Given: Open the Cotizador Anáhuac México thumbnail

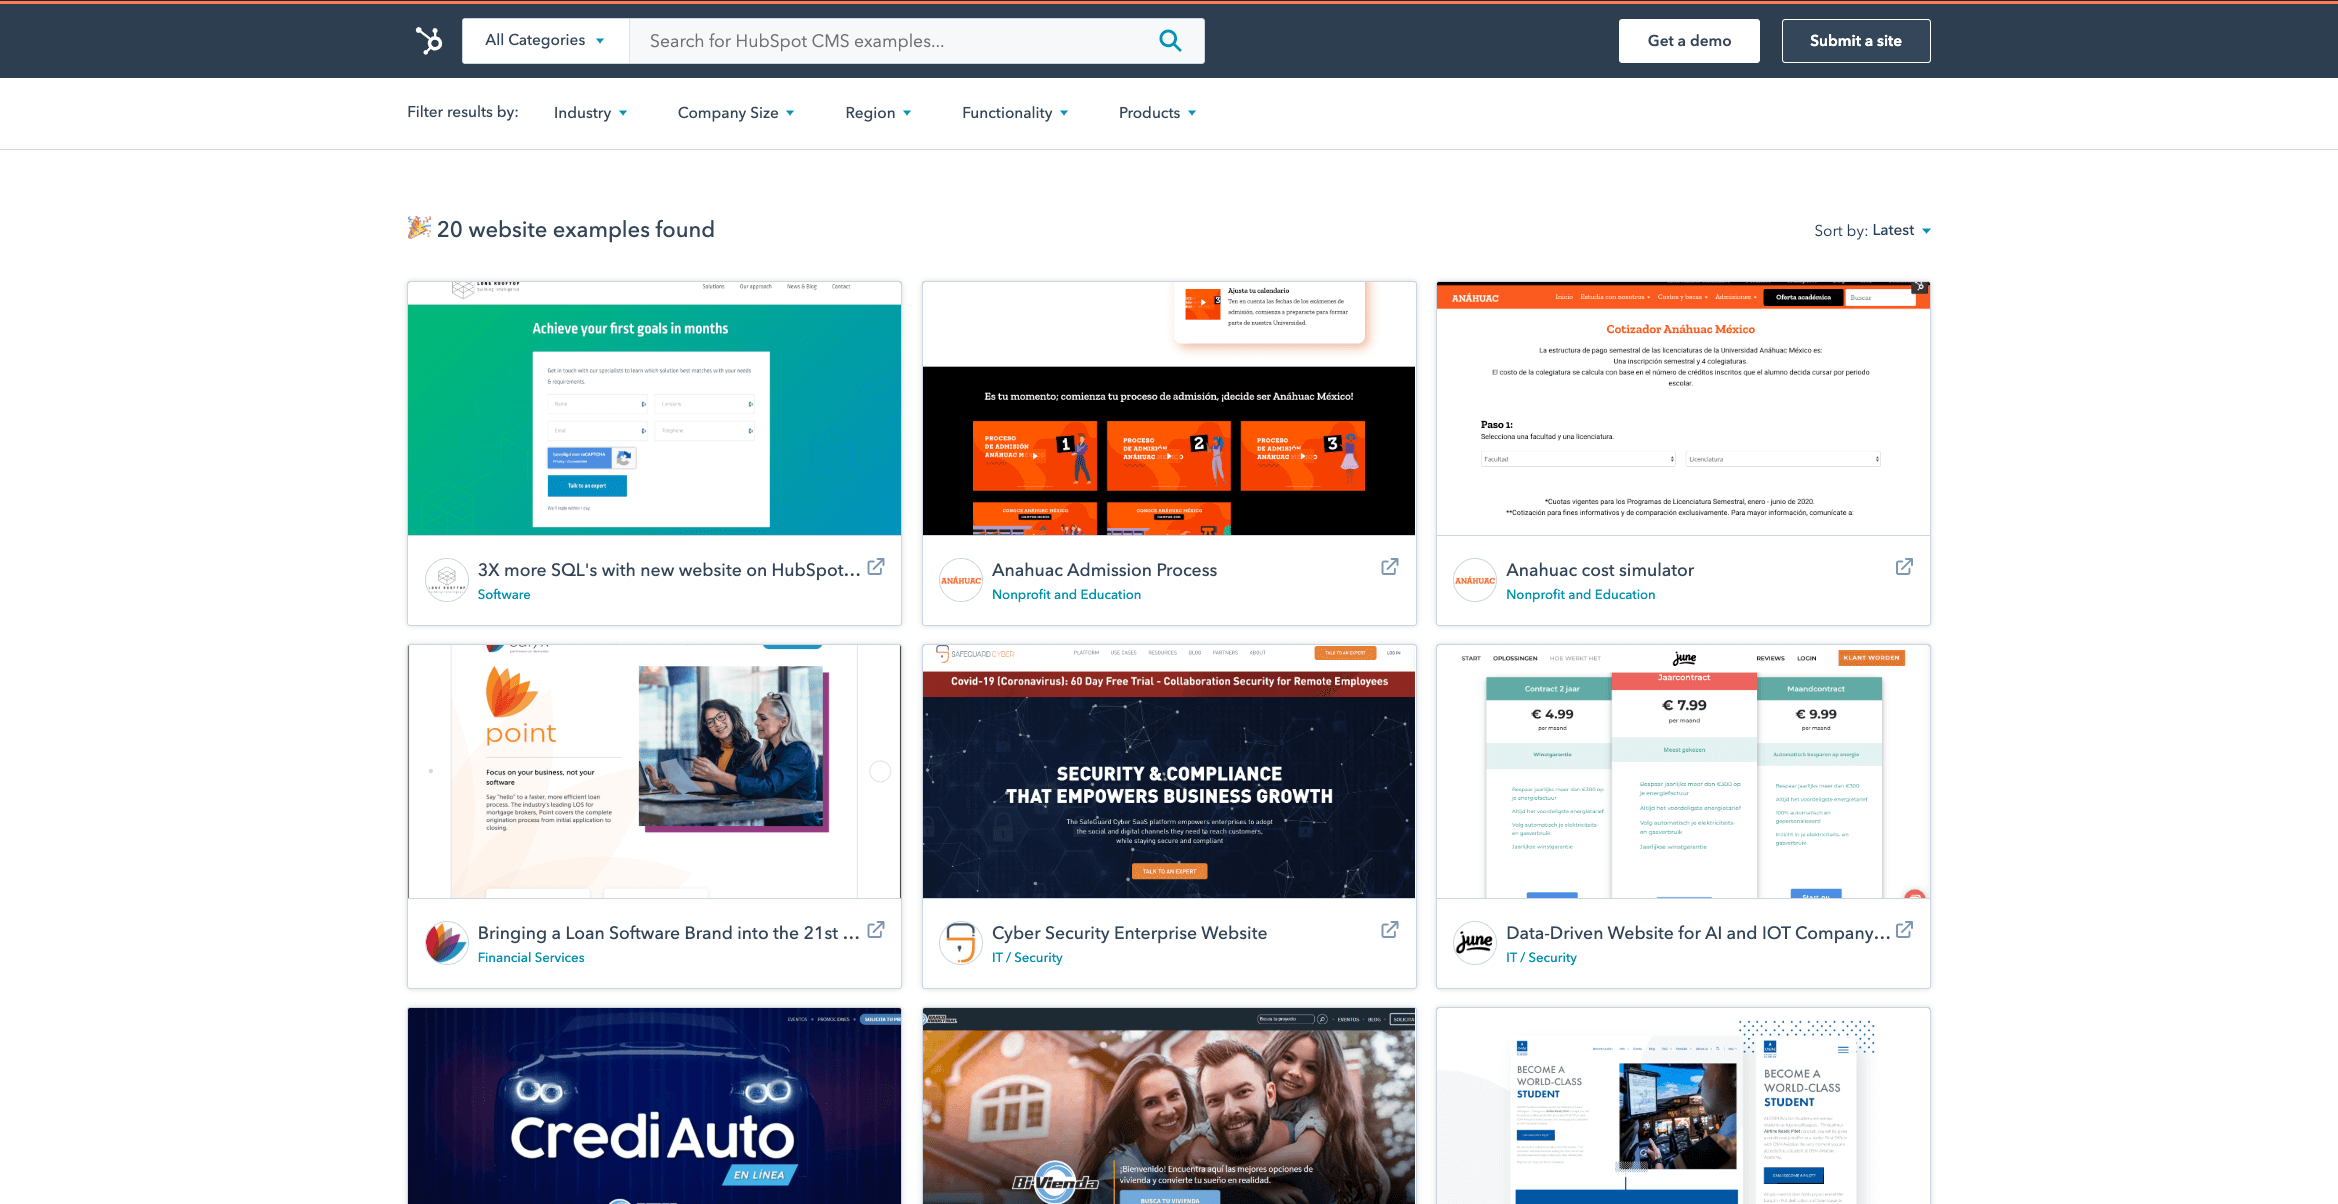Looking at the screenshot, I should (1683, 408).
